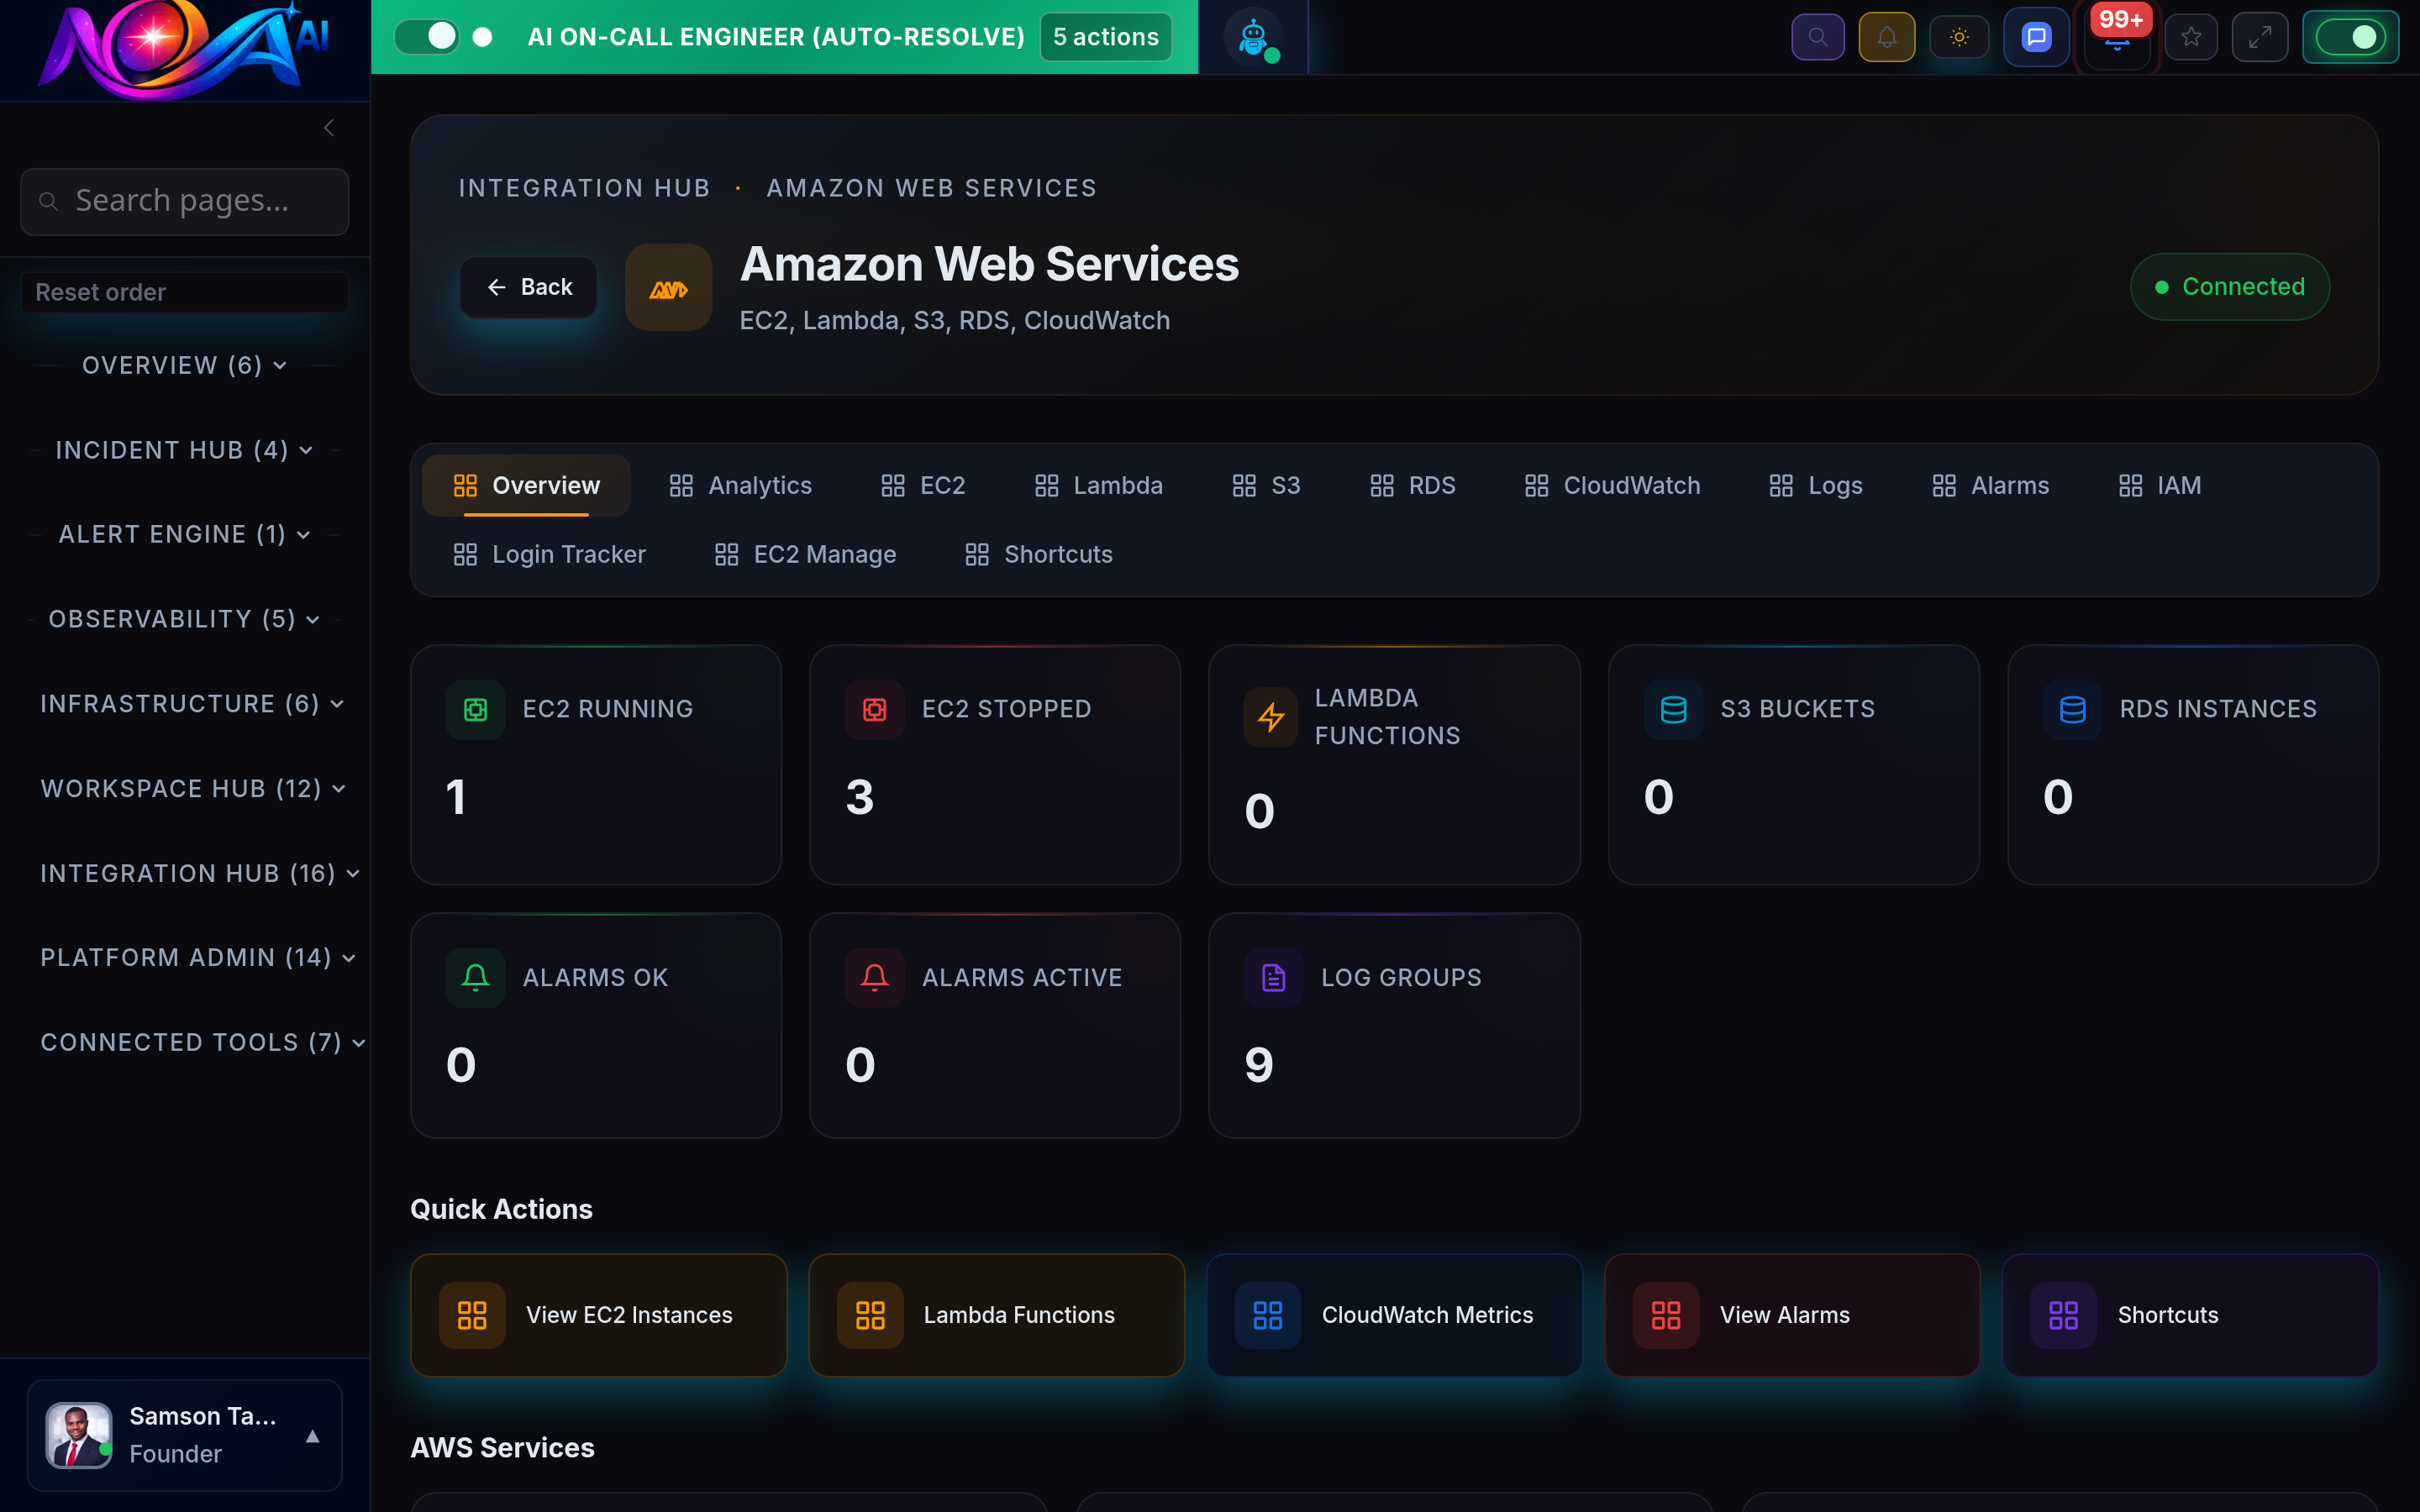Open the search icon in the top bar

click(x=1818, y=37)
